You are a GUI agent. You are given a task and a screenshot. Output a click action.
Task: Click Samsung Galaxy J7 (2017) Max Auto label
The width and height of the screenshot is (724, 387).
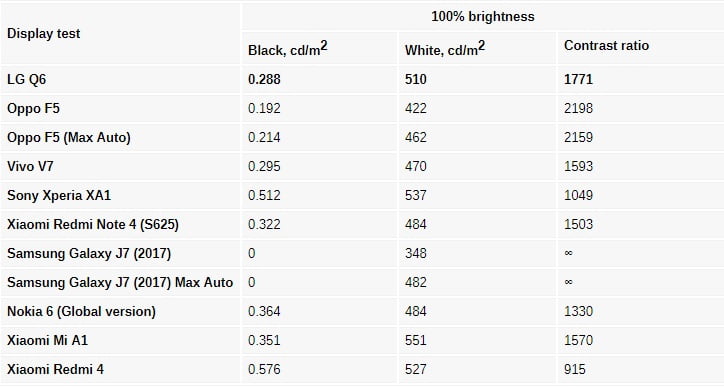(x=120, y=282)
